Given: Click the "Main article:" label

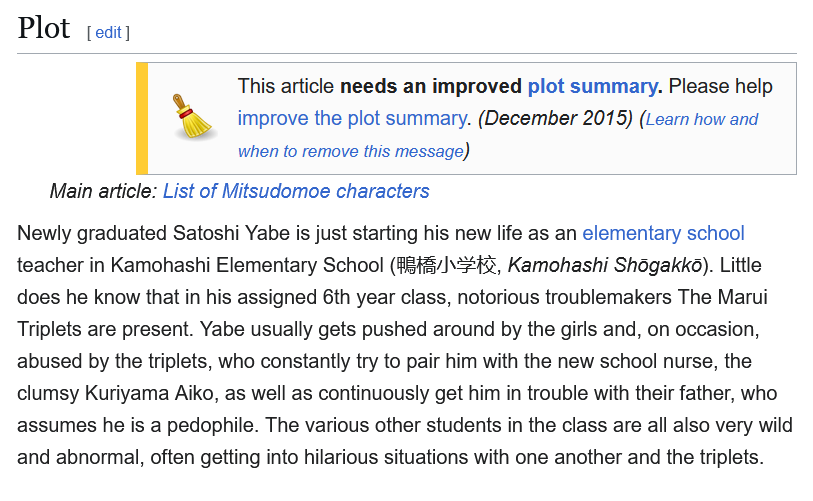Looking at the screenshot, I should [x=103, y=191].
